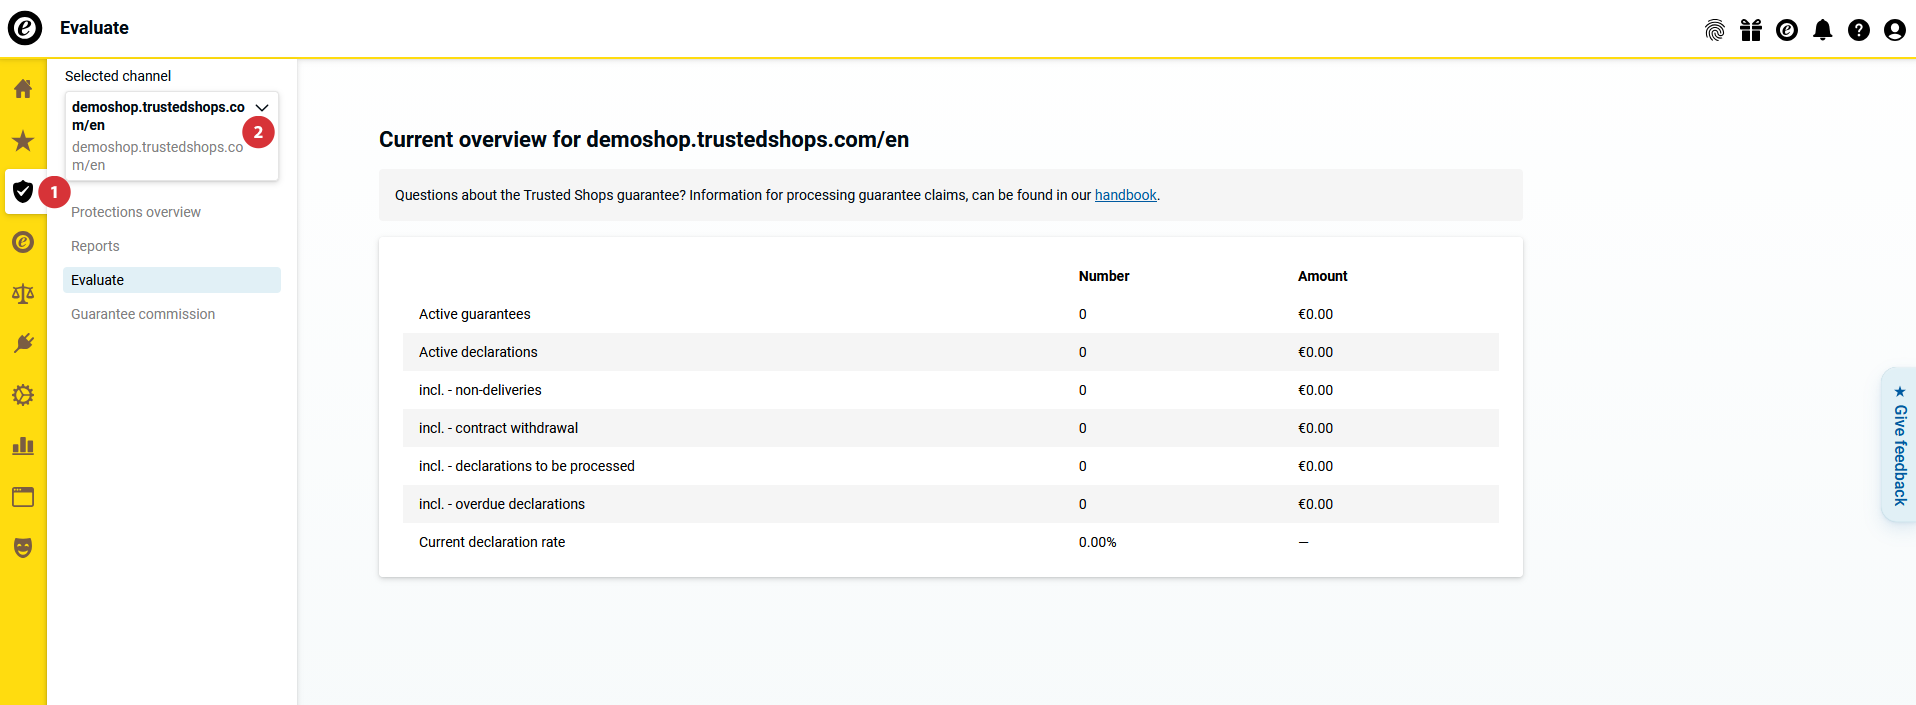Open the Reports menu item

point(95,246)
